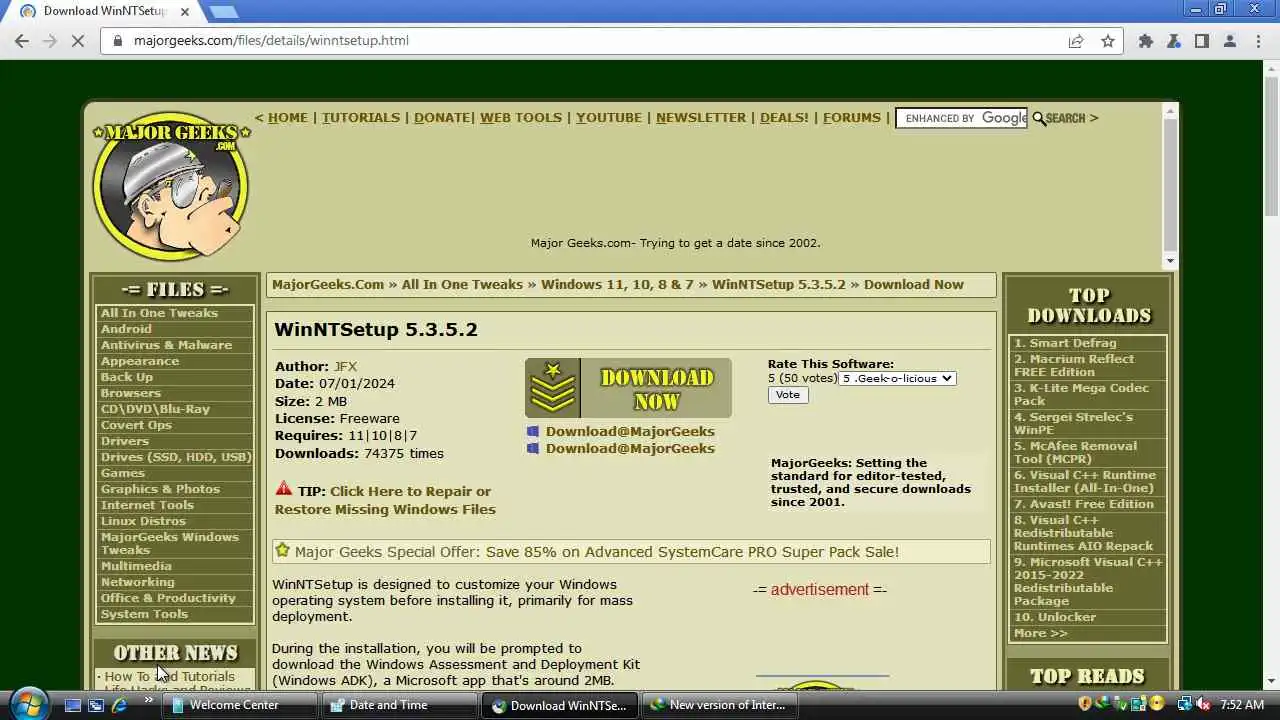Go back to the previous page

pos(22,41)
